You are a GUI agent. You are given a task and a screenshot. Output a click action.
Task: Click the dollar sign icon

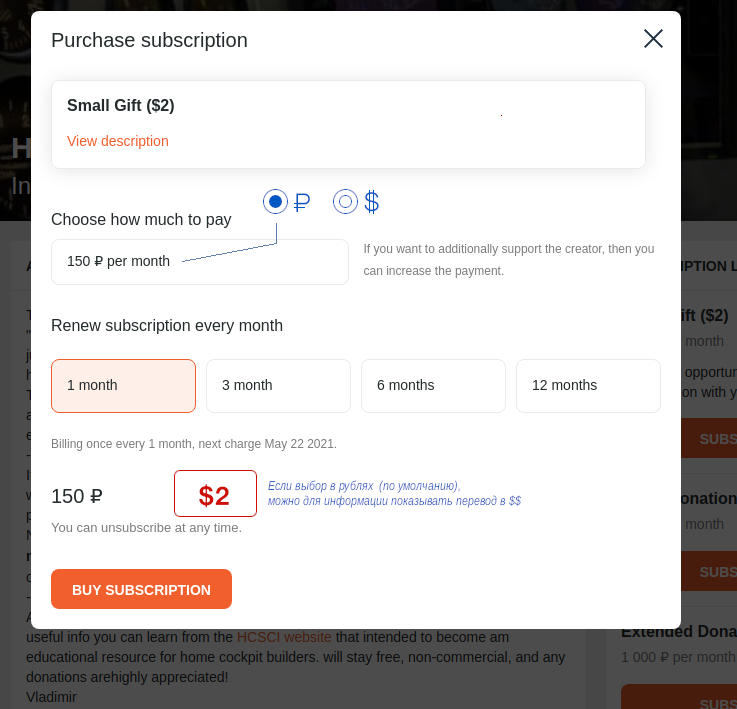pyautogui.click(x=372, y=202)
